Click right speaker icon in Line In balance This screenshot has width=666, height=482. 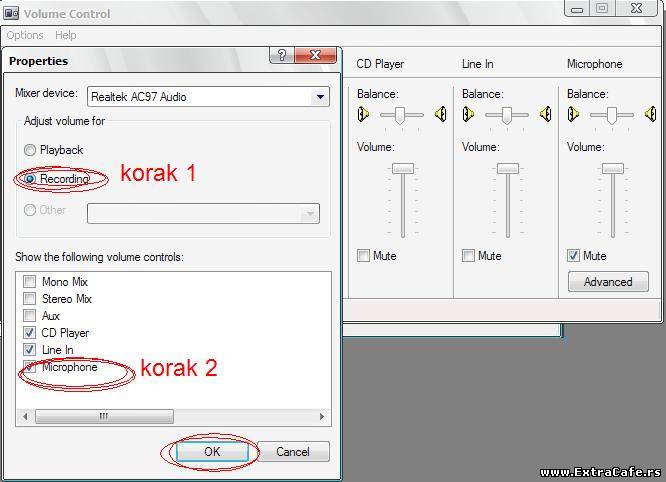(546, 114)
